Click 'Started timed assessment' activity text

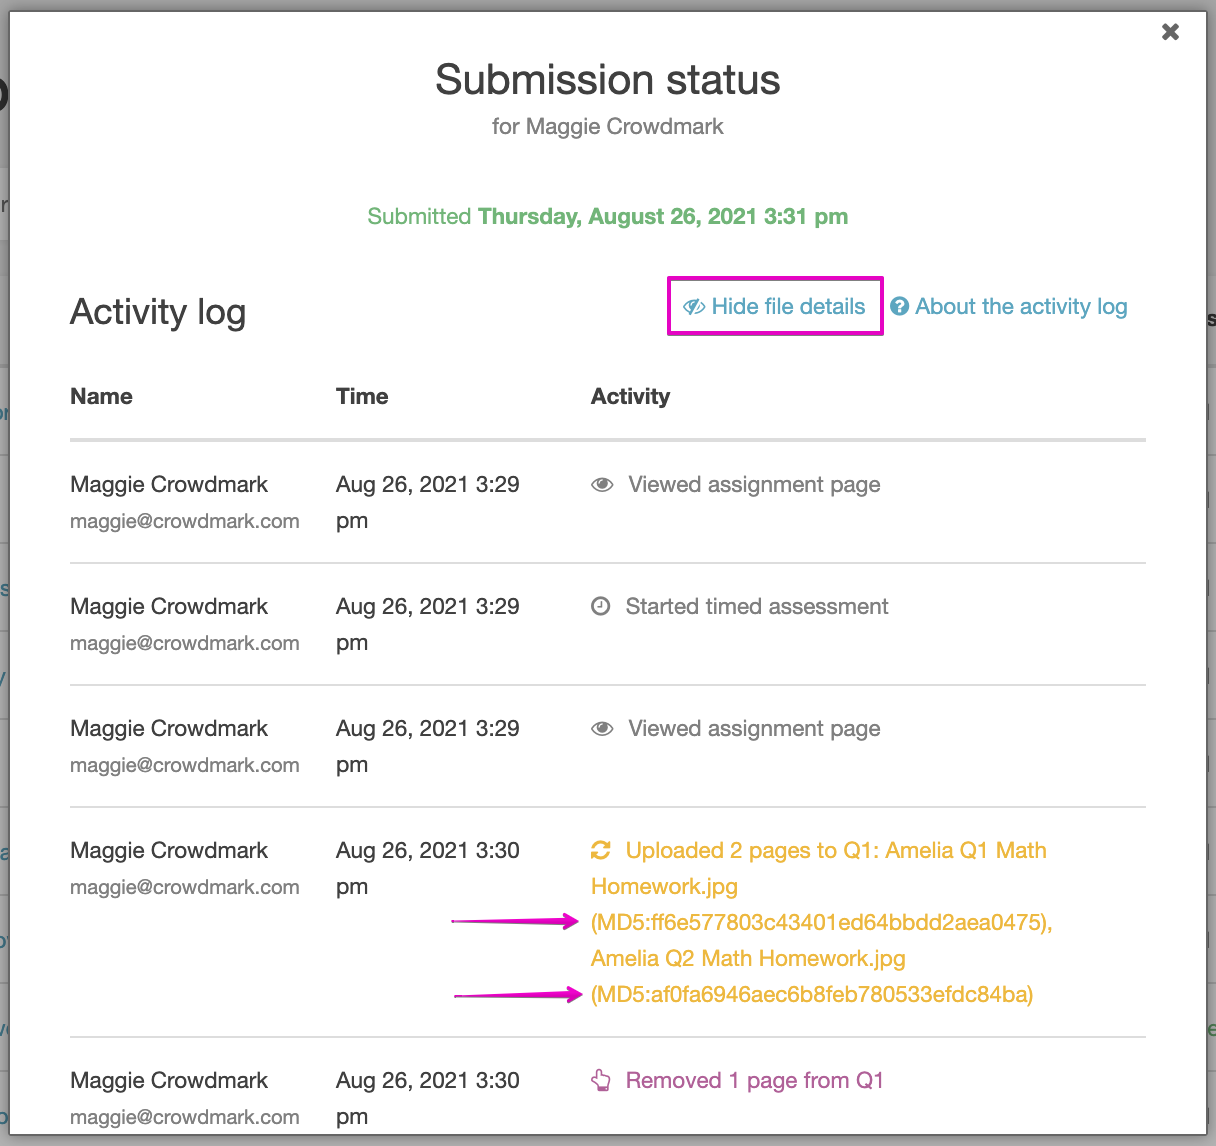[757, 606]
